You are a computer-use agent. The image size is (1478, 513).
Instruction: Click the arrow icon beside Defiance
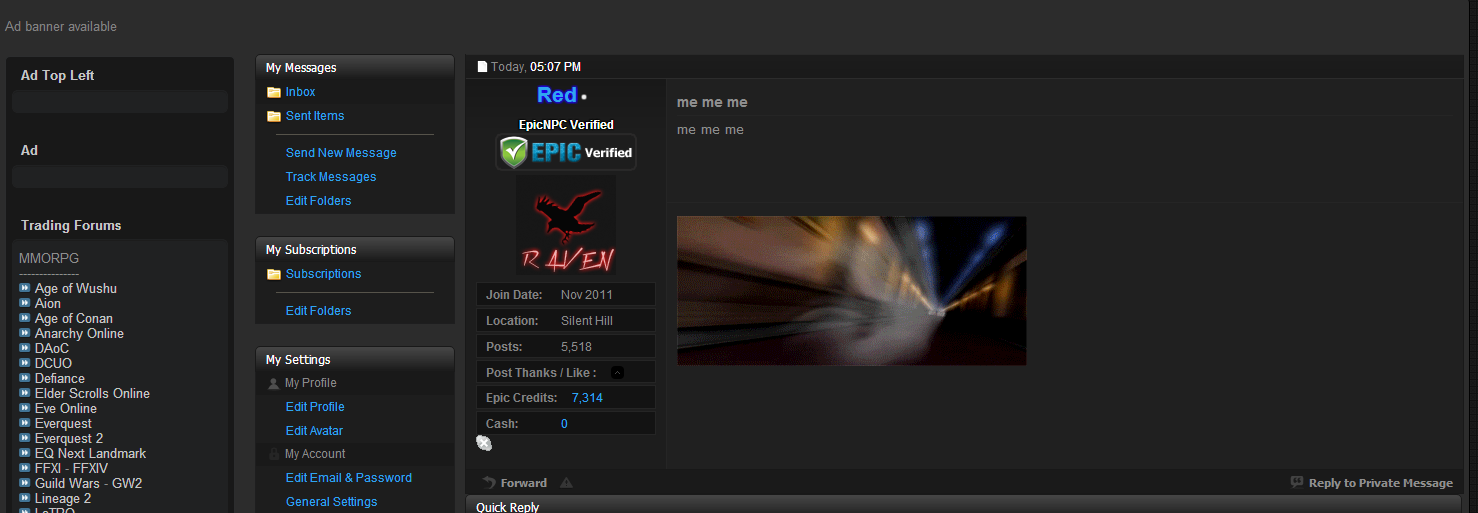click(25, 378)
